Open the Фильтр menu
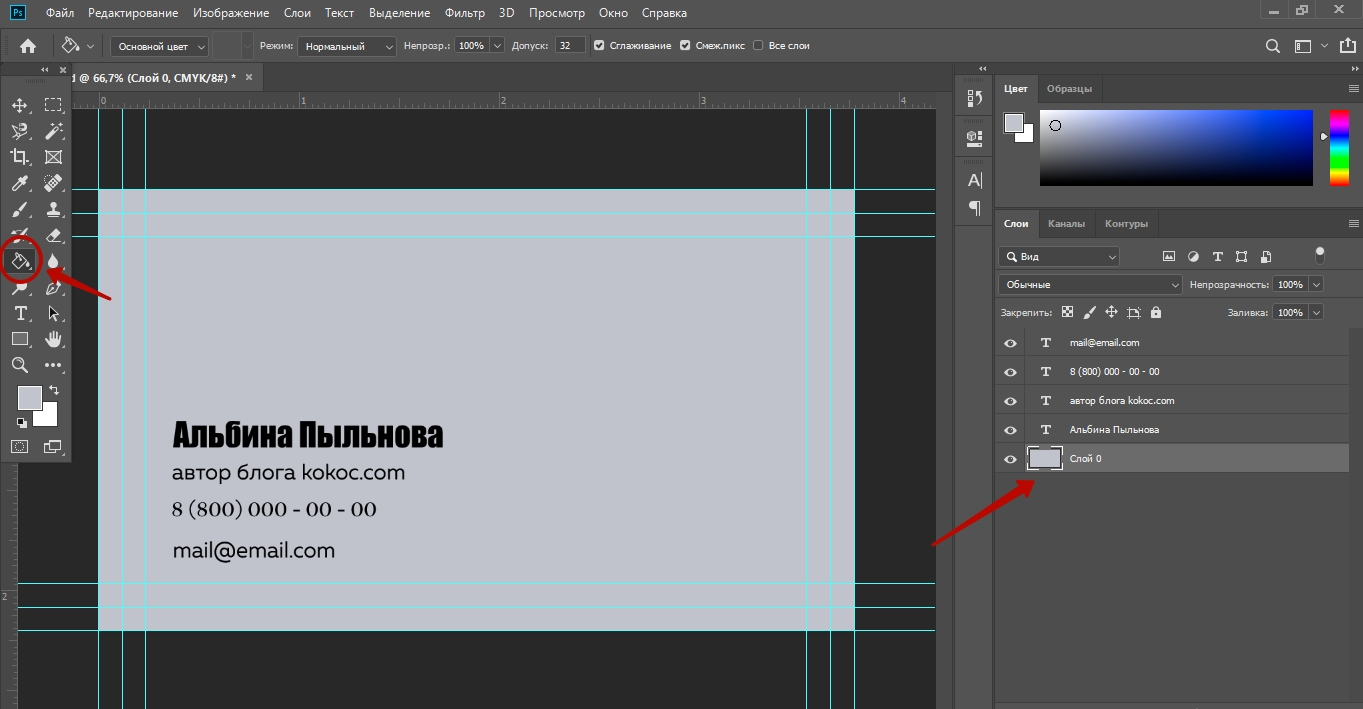This screenshot has height=709, width=1363. pyautogui.click(x=465, y=13)
